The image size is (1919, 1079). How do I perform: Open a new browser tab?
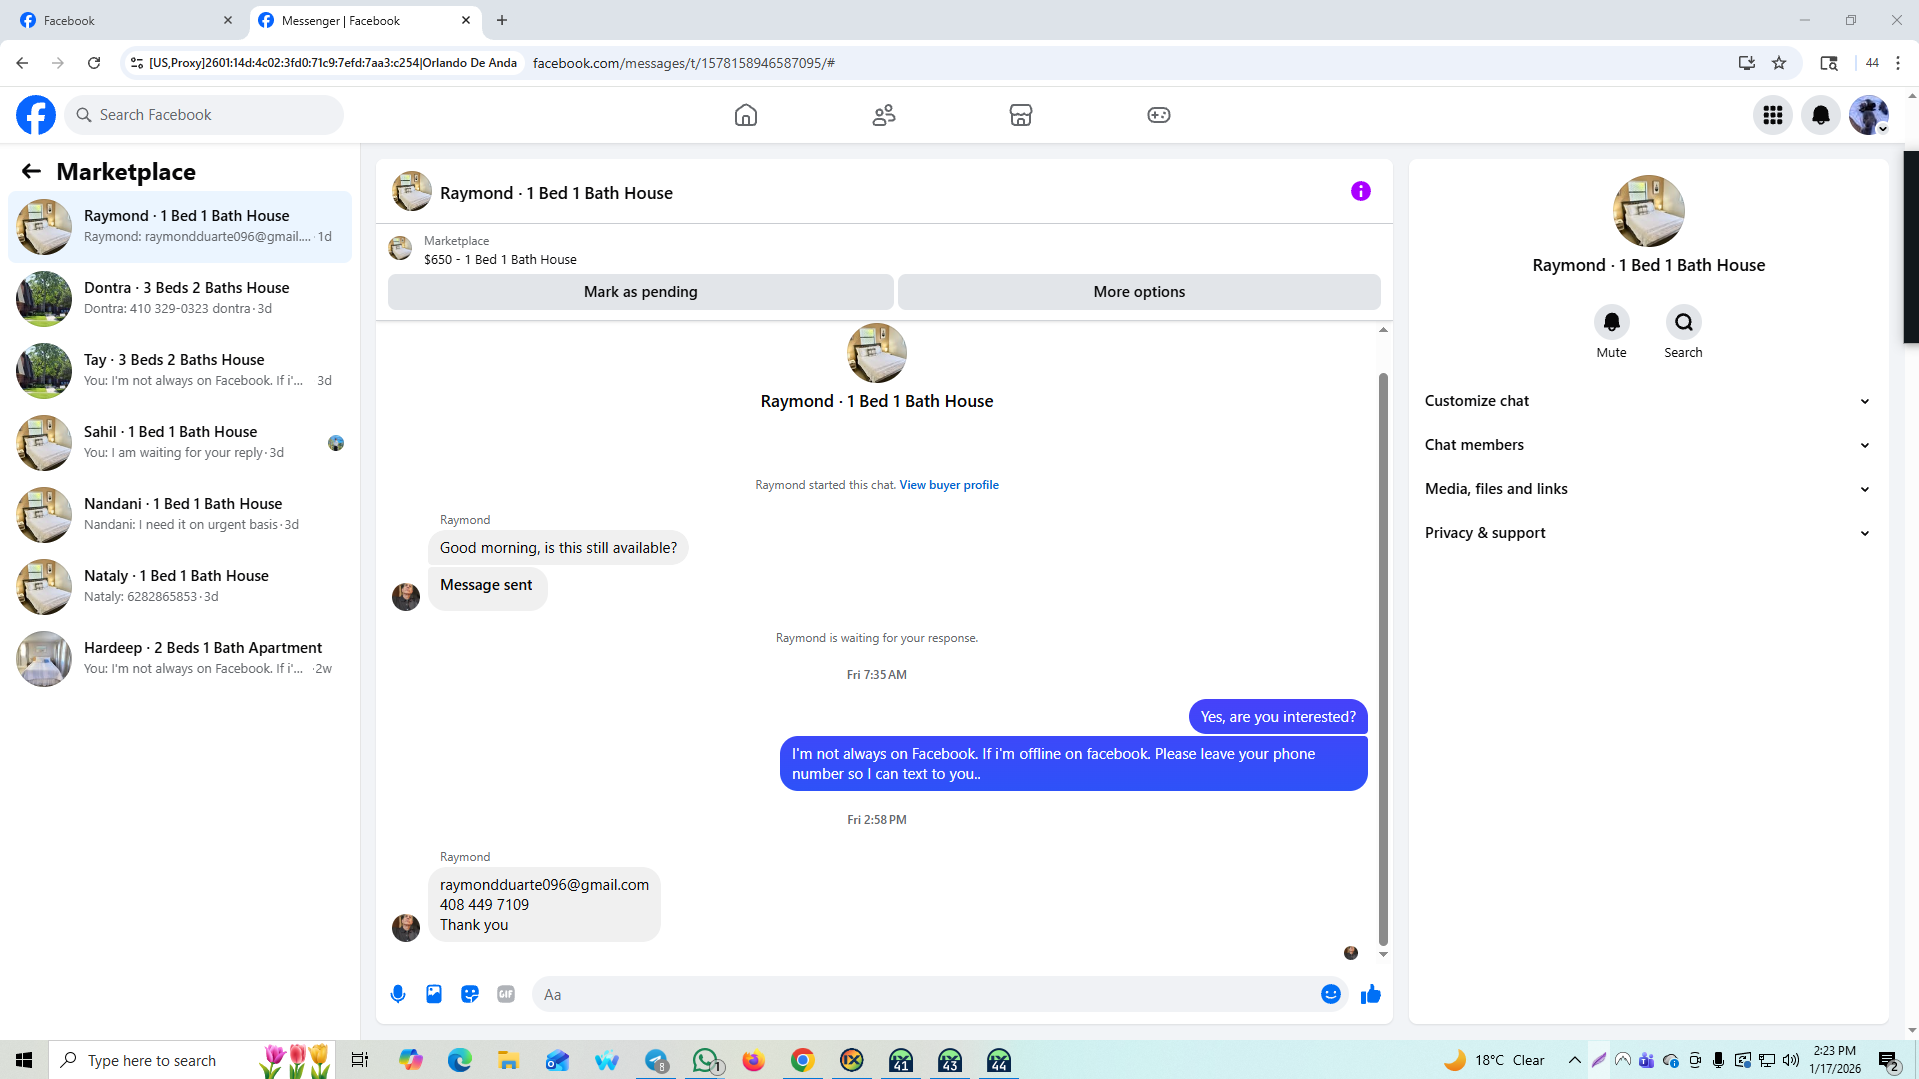tap(502, 20)
